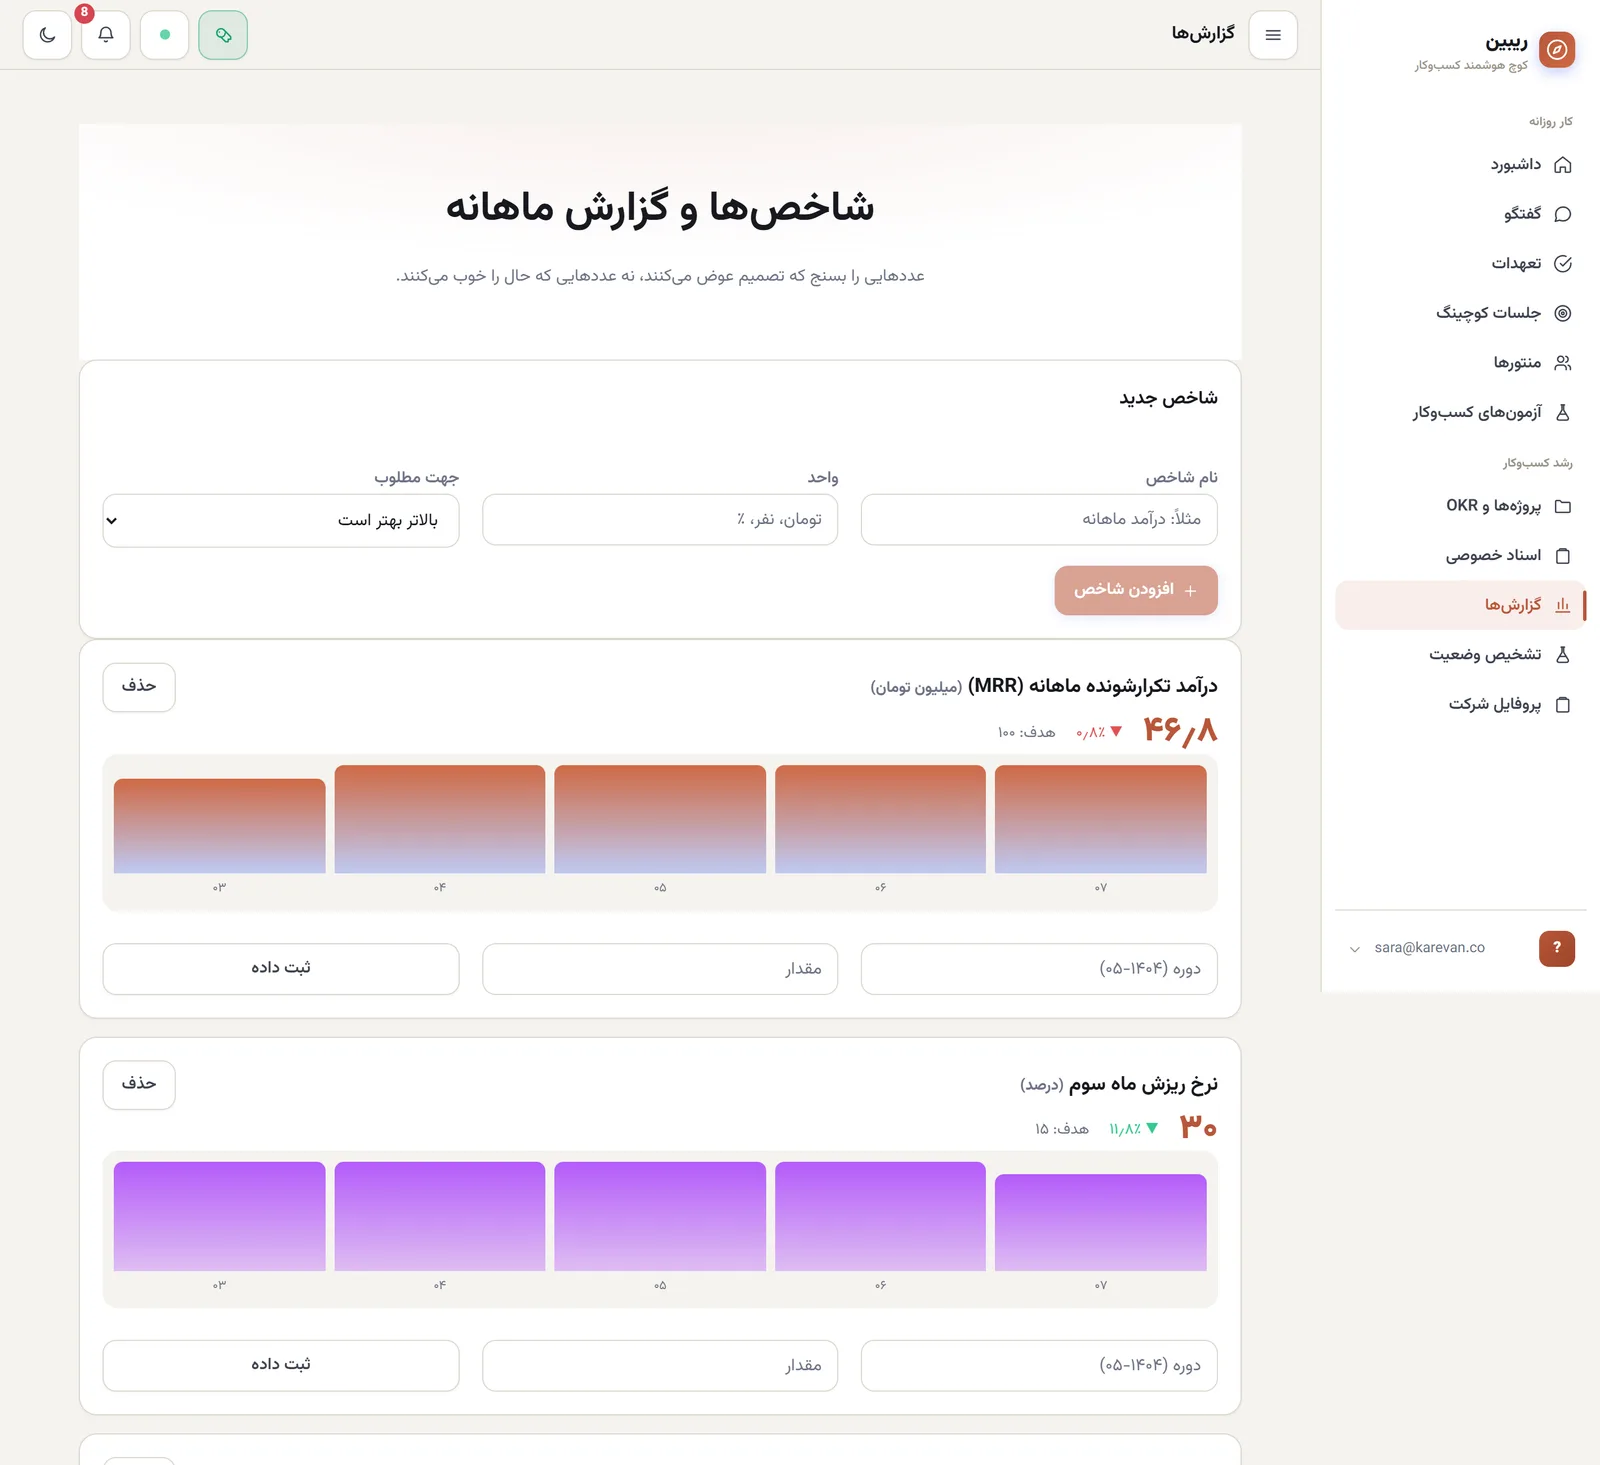Open notifications bell with 8 badge
Viewport: 1600px width, 1465px height.
click(x=106, y=35)
